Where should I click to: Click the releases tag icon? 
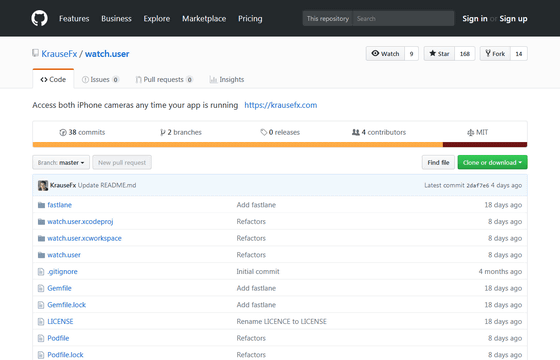264,132
